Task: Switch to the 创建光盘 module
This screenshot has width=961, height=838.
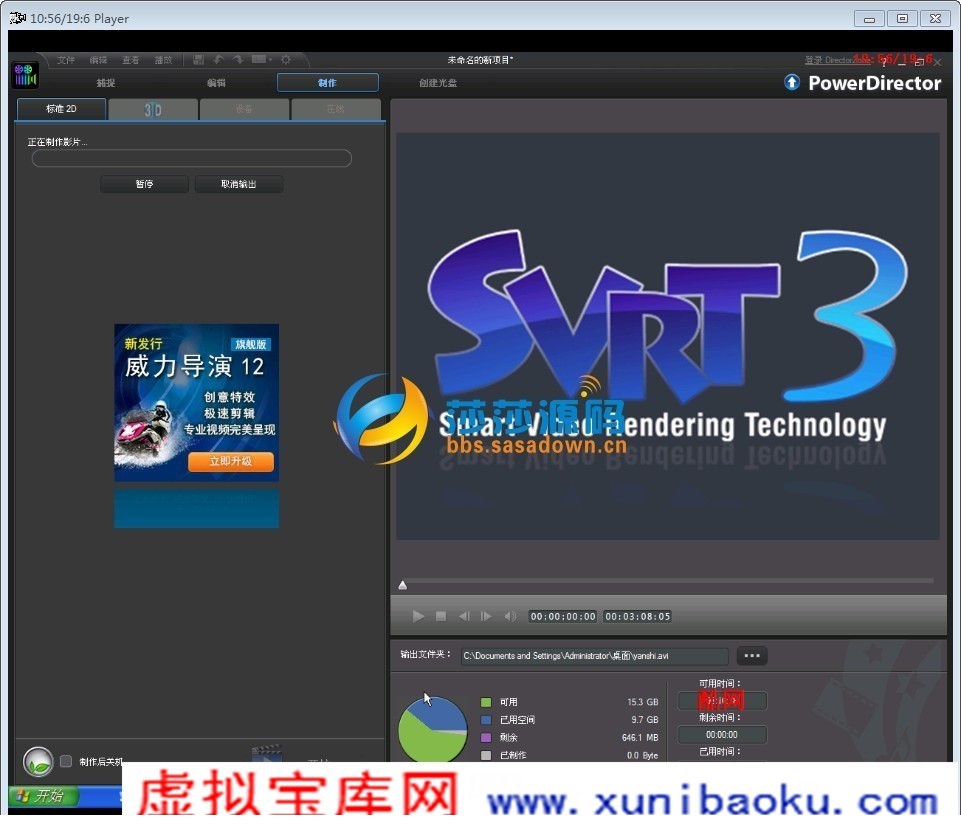Action: 438,83
